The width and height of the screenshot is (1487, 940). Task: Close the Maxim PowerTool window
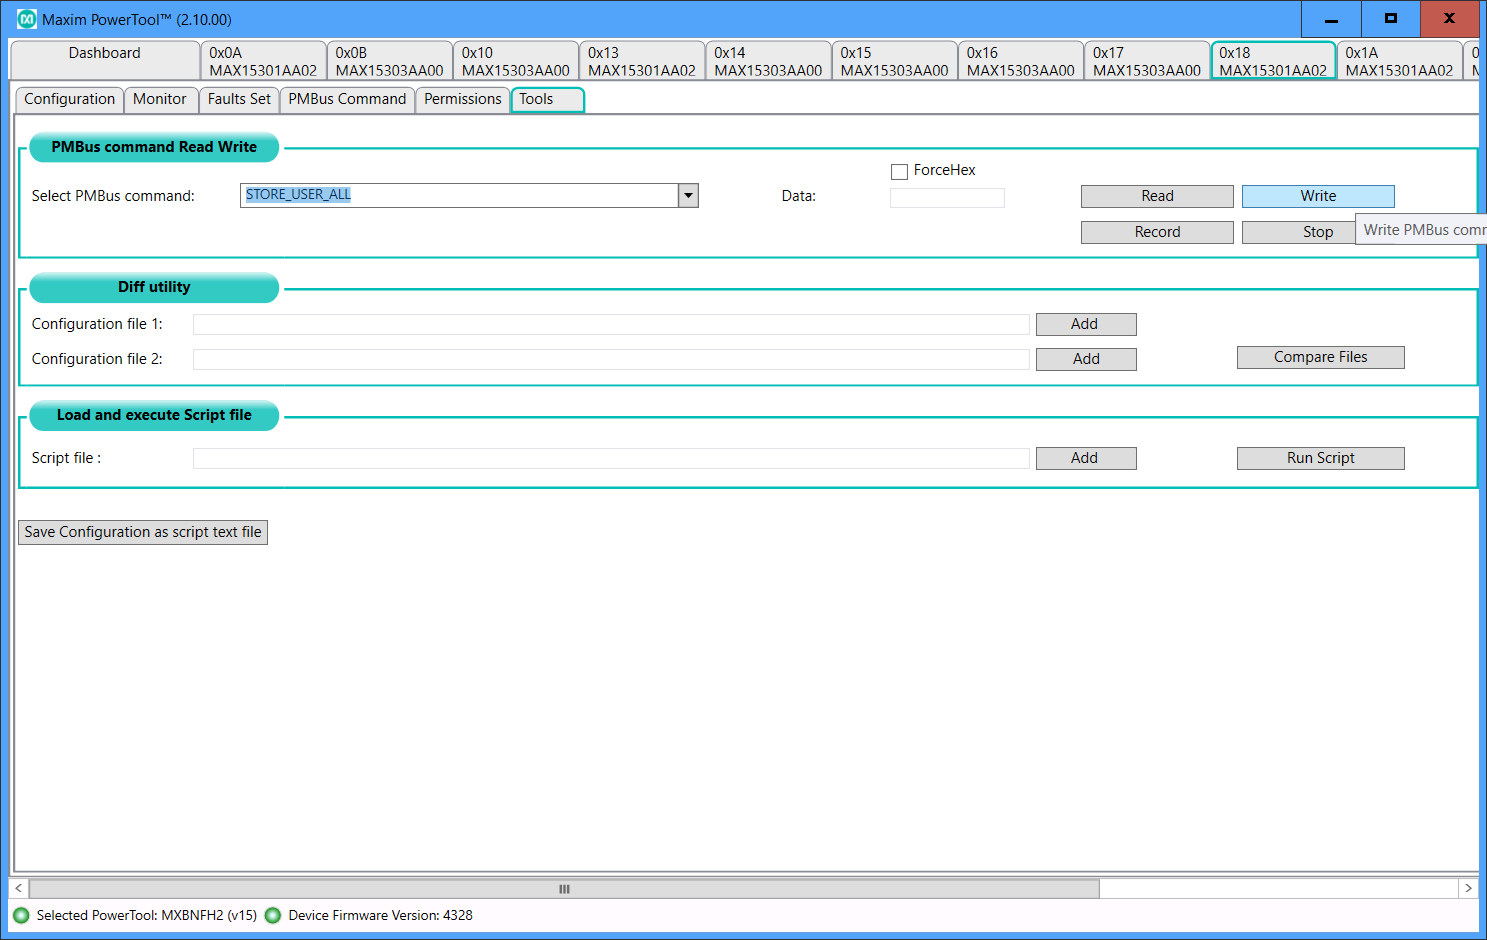coord(1449,19)
